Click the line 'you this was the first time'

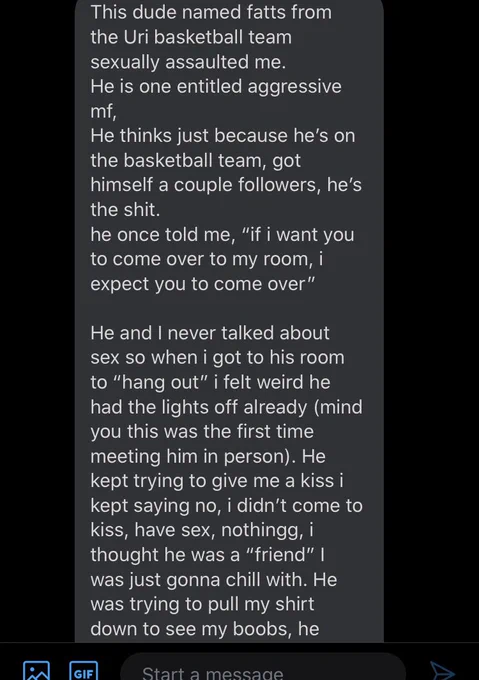[x=202, y=432]
